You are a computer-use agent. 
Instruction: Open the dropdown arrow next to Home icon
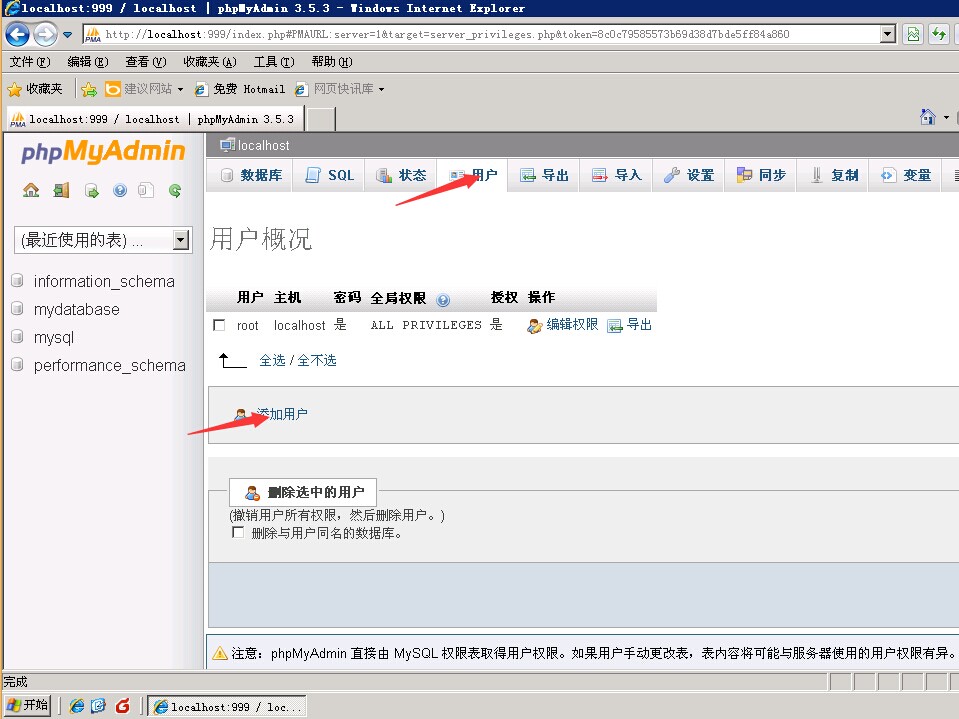click(x=946, y=117)
